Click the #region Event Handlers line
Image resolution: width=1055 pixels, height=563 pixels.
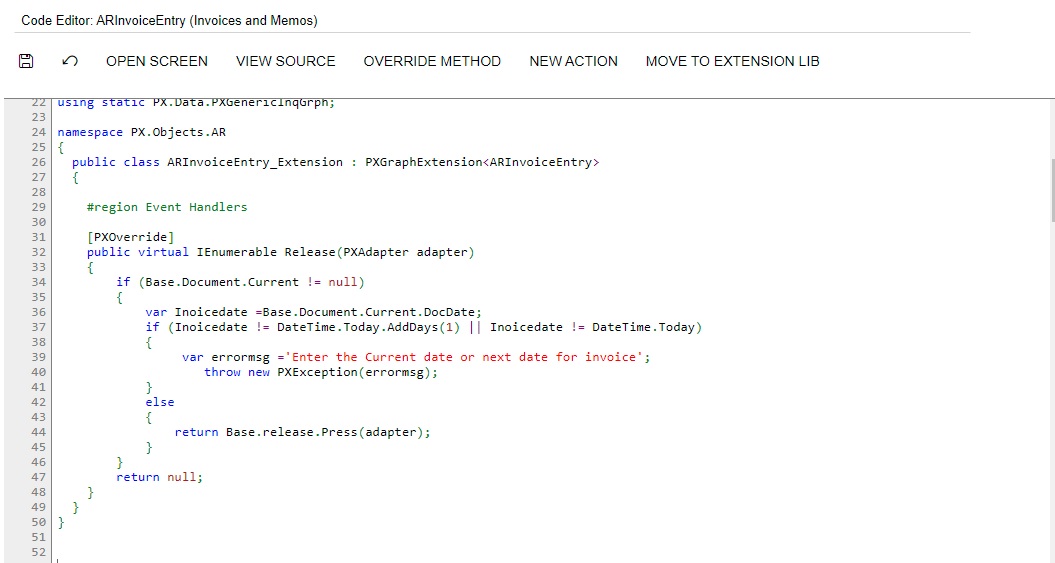click(x=167, y=207)
